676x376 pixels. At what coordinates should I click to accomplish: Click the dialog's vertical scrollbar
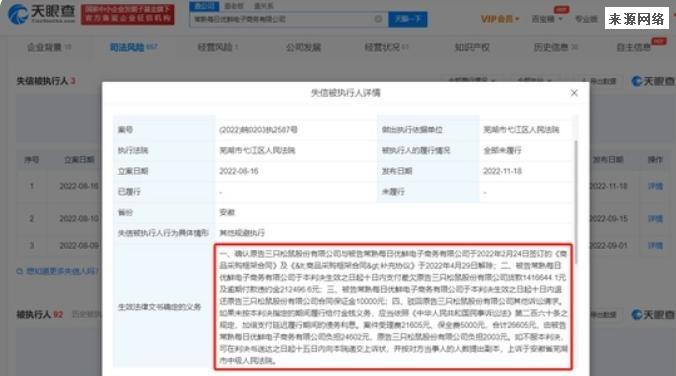point(576,201)
